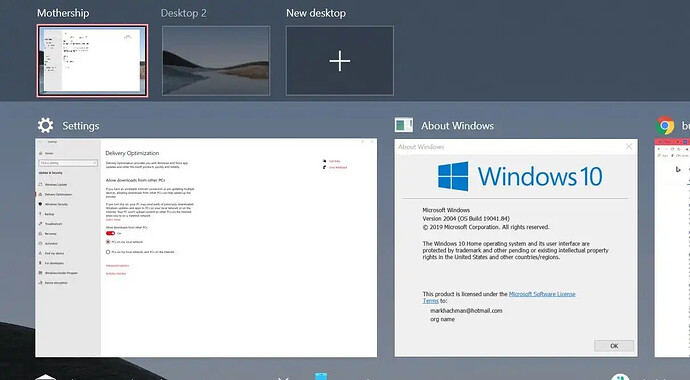Screen dimensions: 690x380
Task: Click the Chrome icon above the browser preview
Action: [x=665, y=125]
